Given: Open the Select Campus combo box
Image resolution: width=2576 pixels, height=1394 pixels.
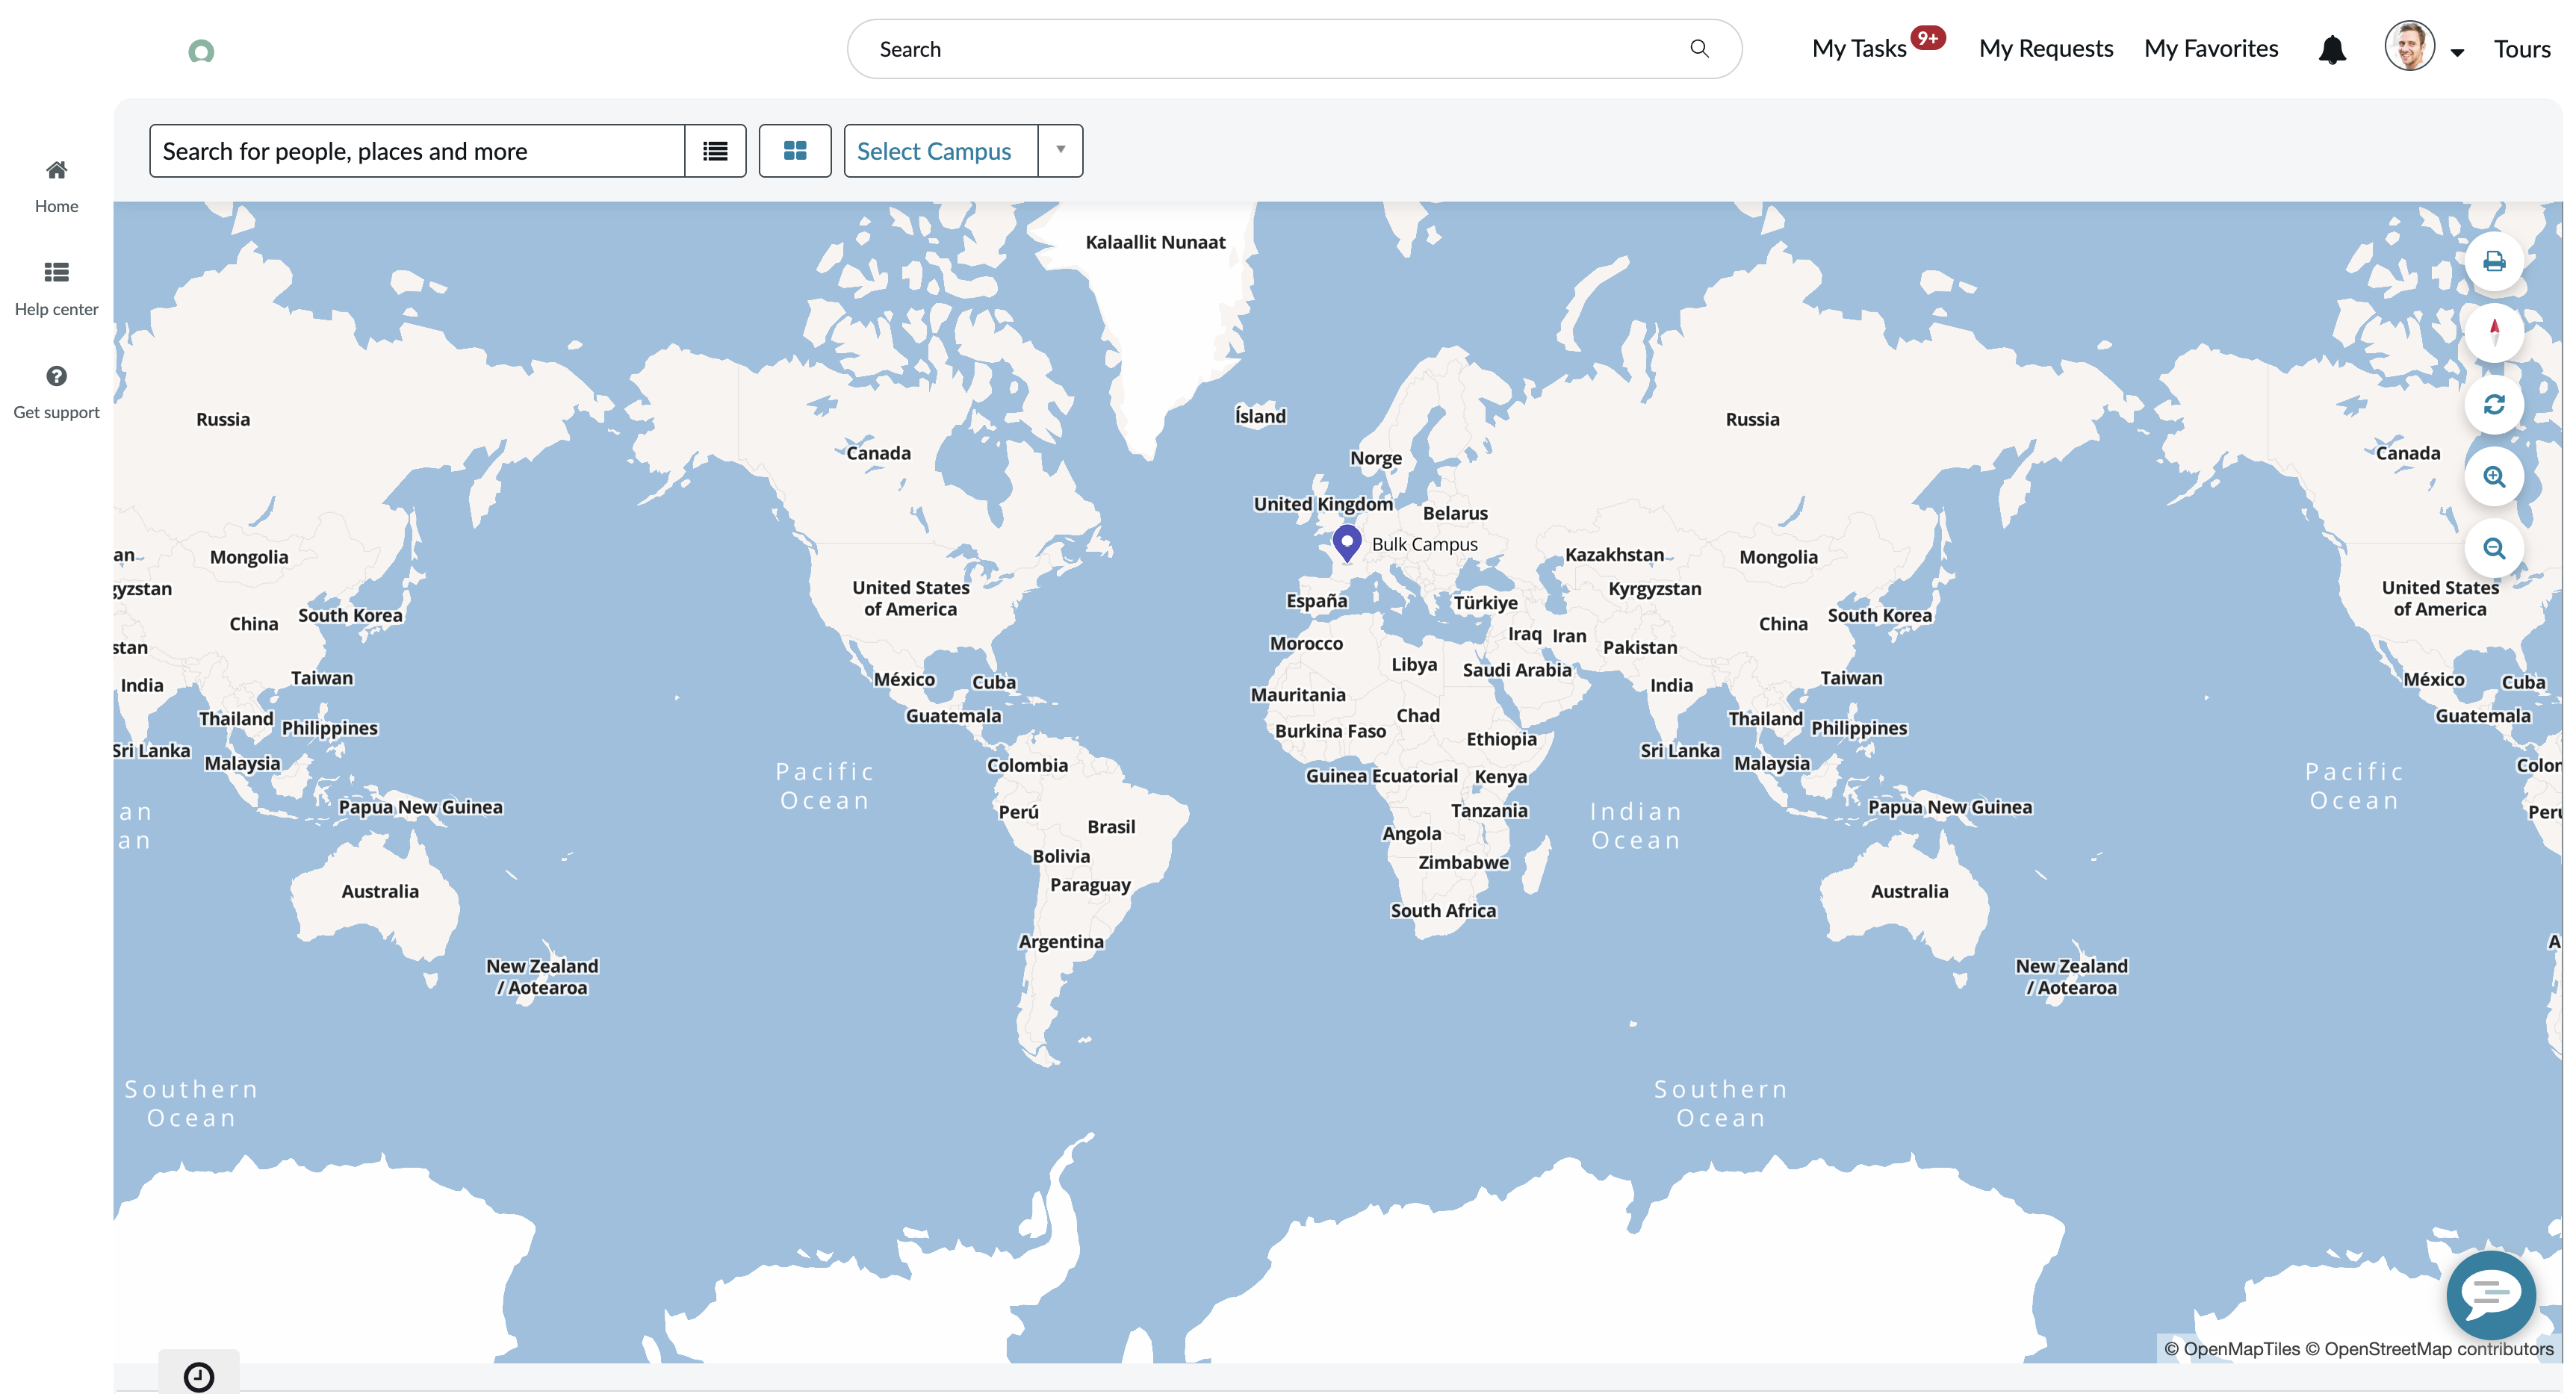Looking at the screenshot, I should point(963,151).
